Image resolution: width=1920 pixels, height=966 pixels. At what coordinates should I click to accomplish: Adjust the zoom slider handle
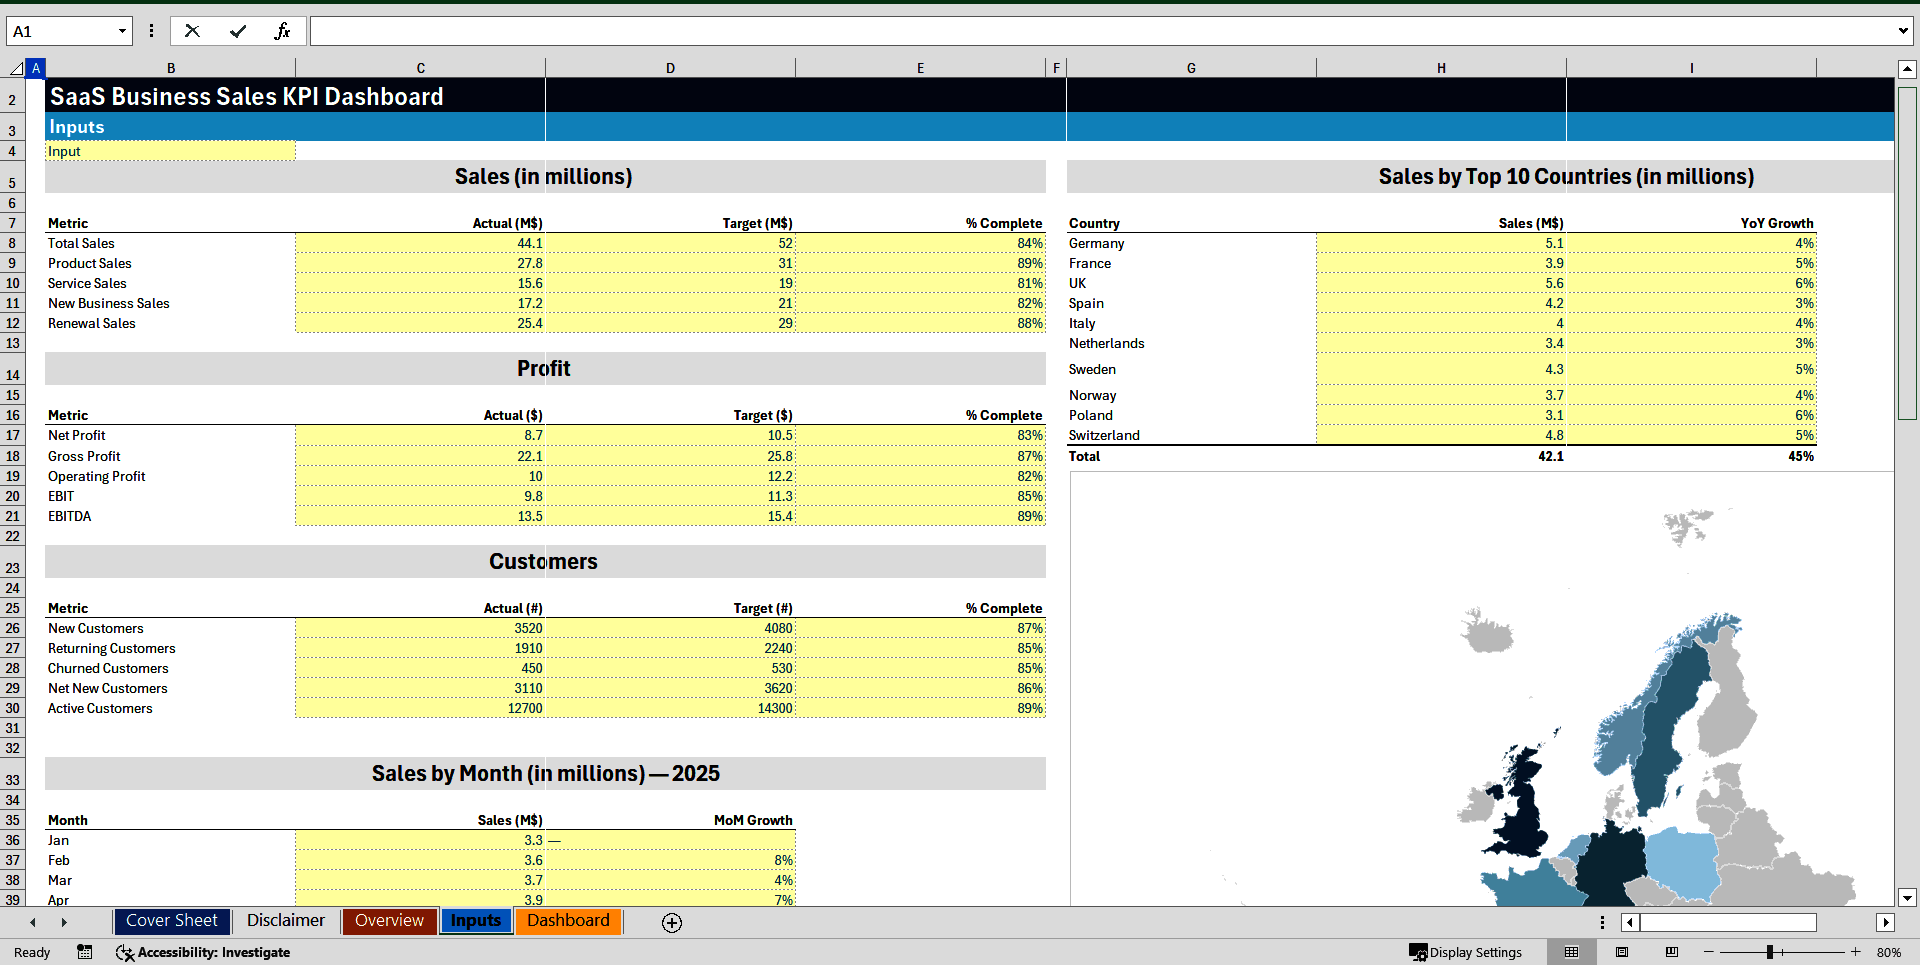[x=1769, y=952]
